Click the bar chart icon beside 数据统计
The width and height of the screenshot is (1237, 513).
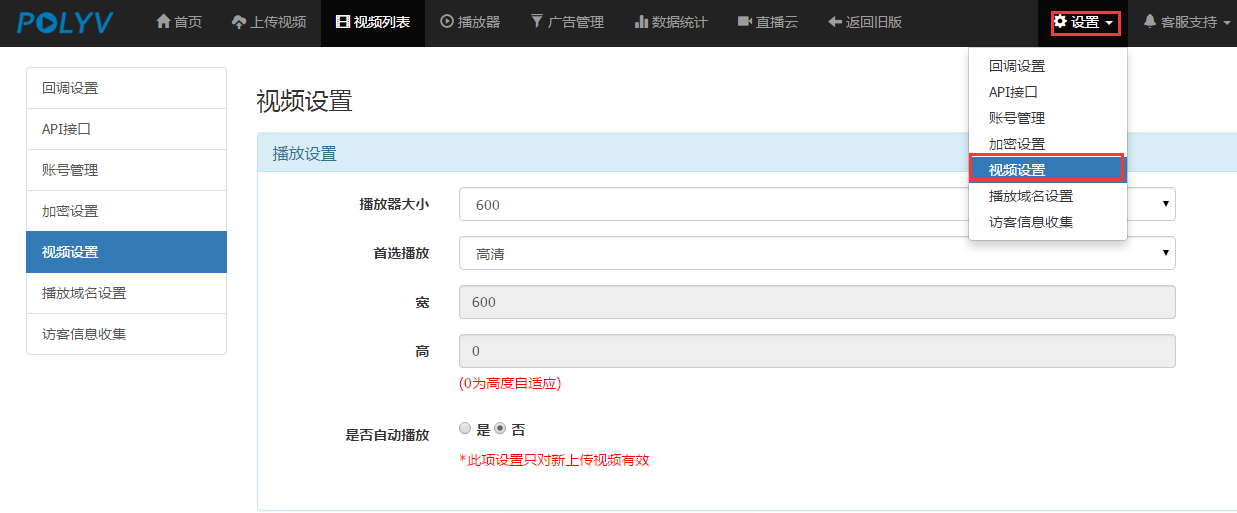(x=641, y=21)
